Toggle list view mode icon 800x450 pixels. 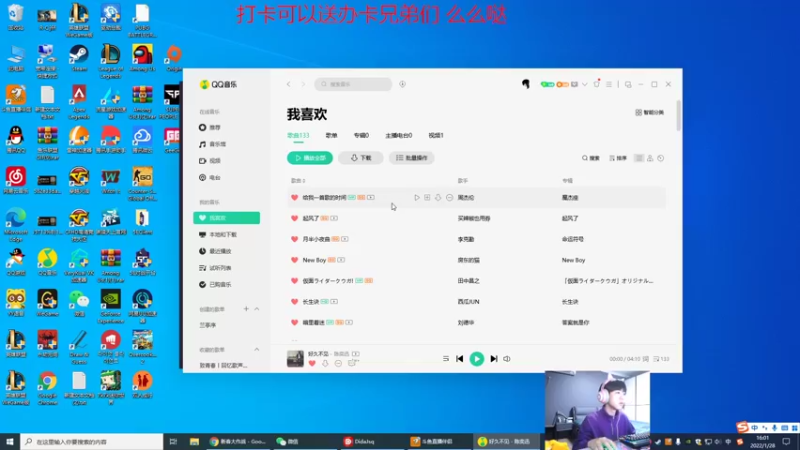(x=639, y=158)
